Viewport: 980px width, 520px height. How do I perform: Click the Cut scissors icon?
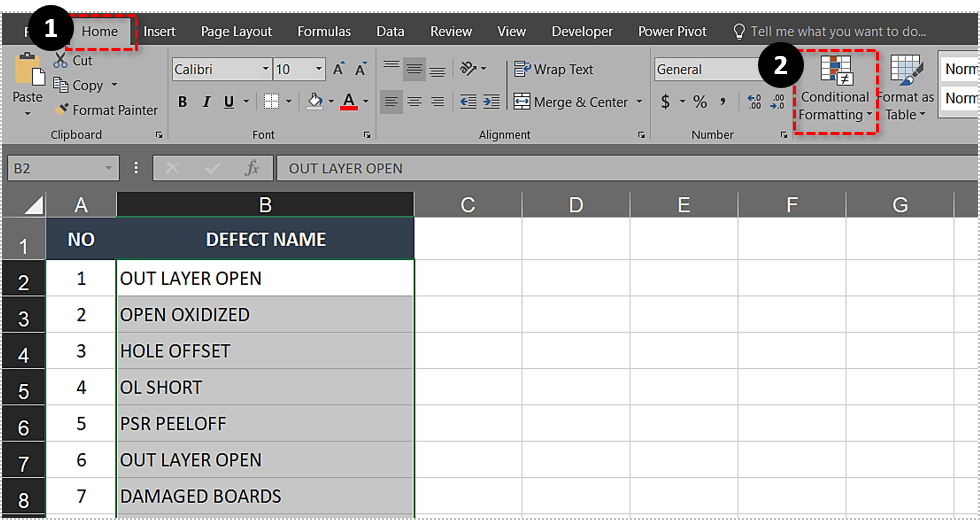click(x=61, y=61)
